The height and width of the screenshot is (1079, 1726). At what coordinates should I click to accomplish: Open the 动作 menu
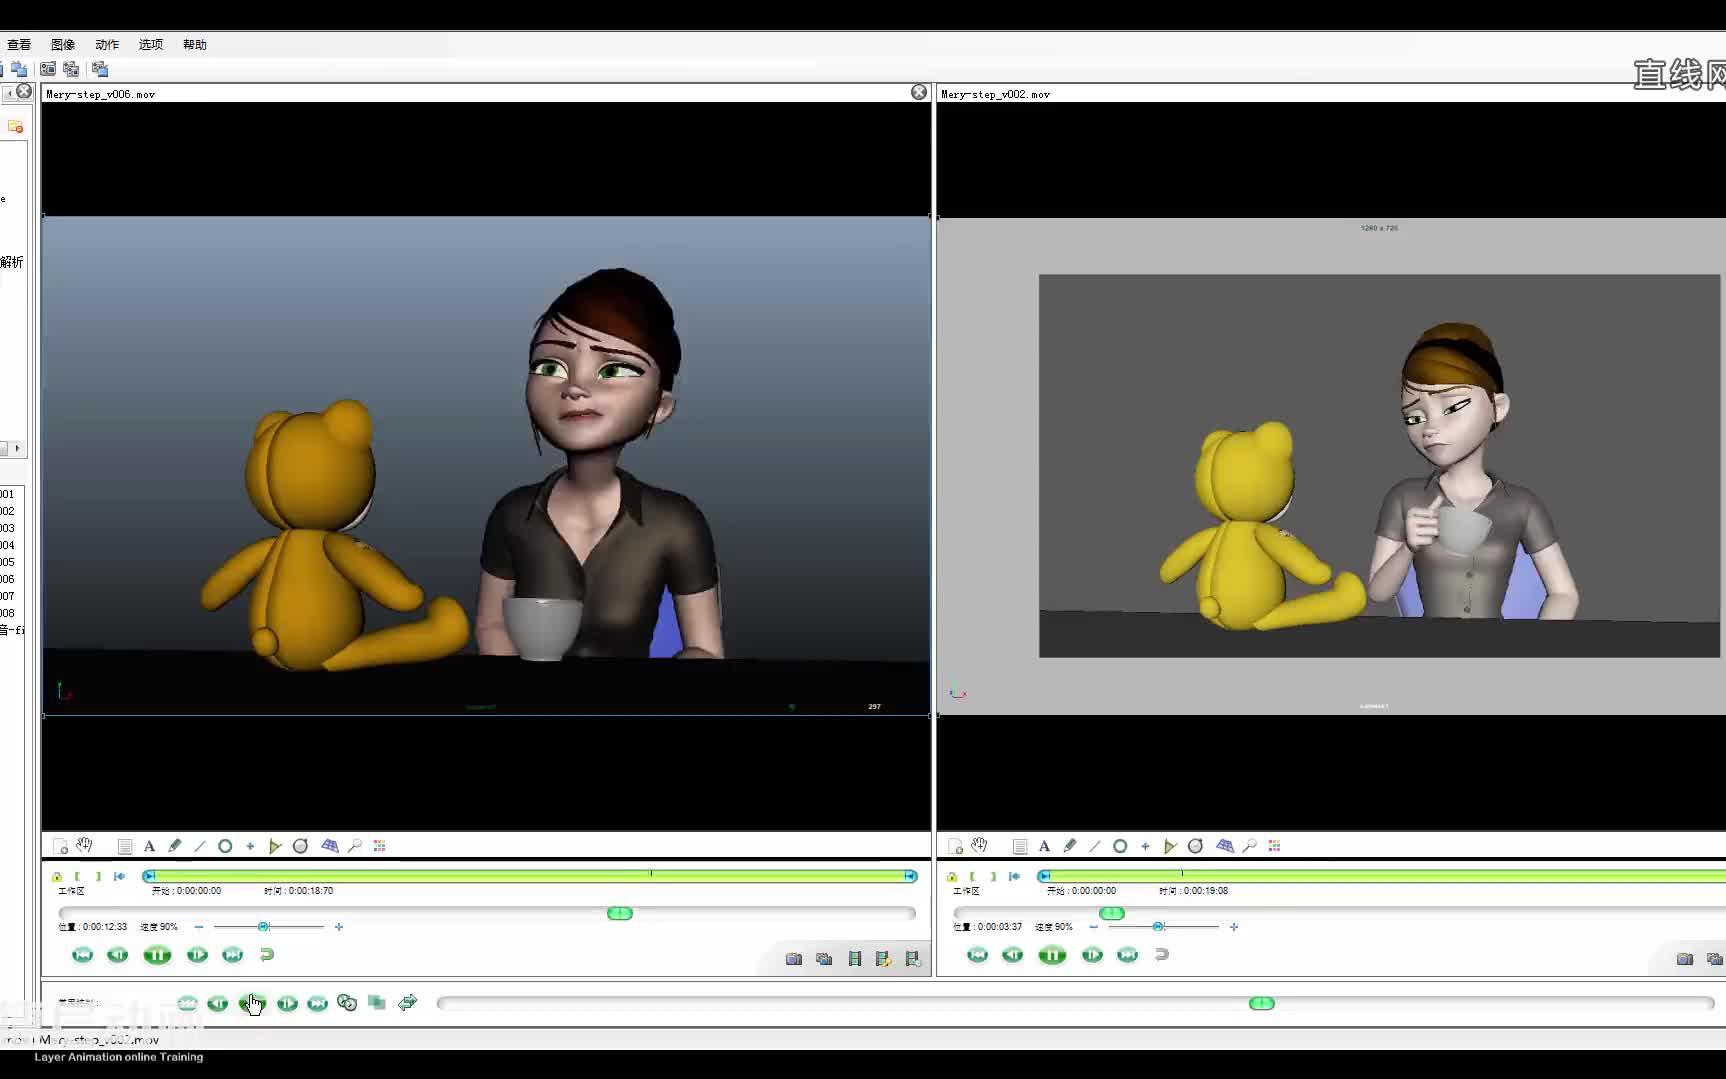(x=107, y=45)
